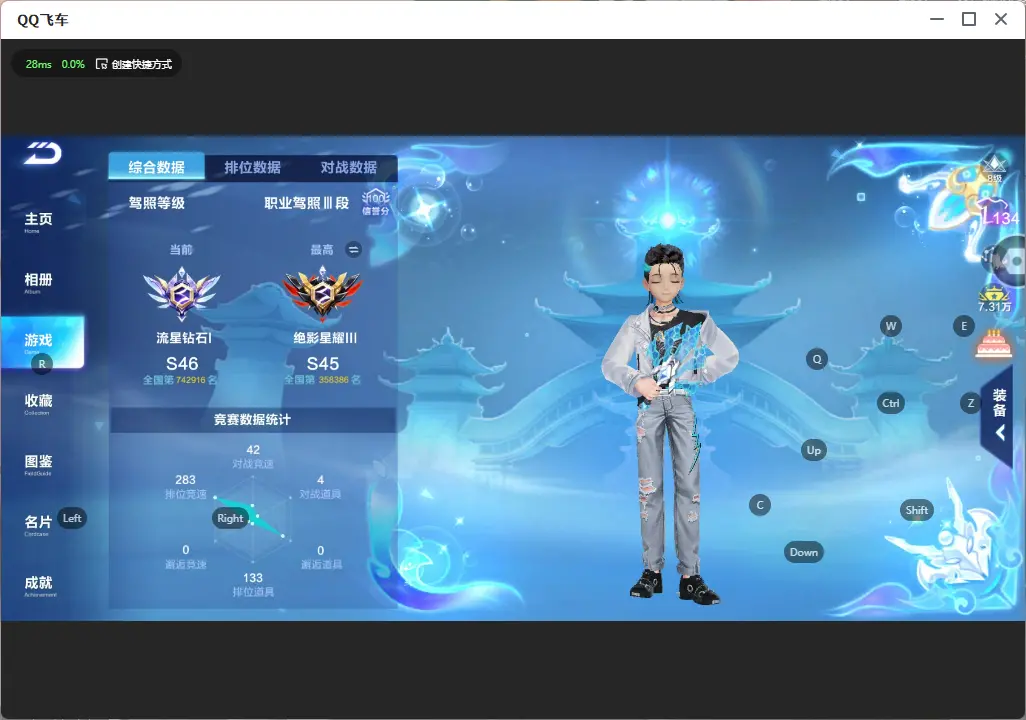Image resolution: width=1026 pixels, height=720 pixels.
Task: Click the L134 level badge icon
Action: click(1000, 213)
